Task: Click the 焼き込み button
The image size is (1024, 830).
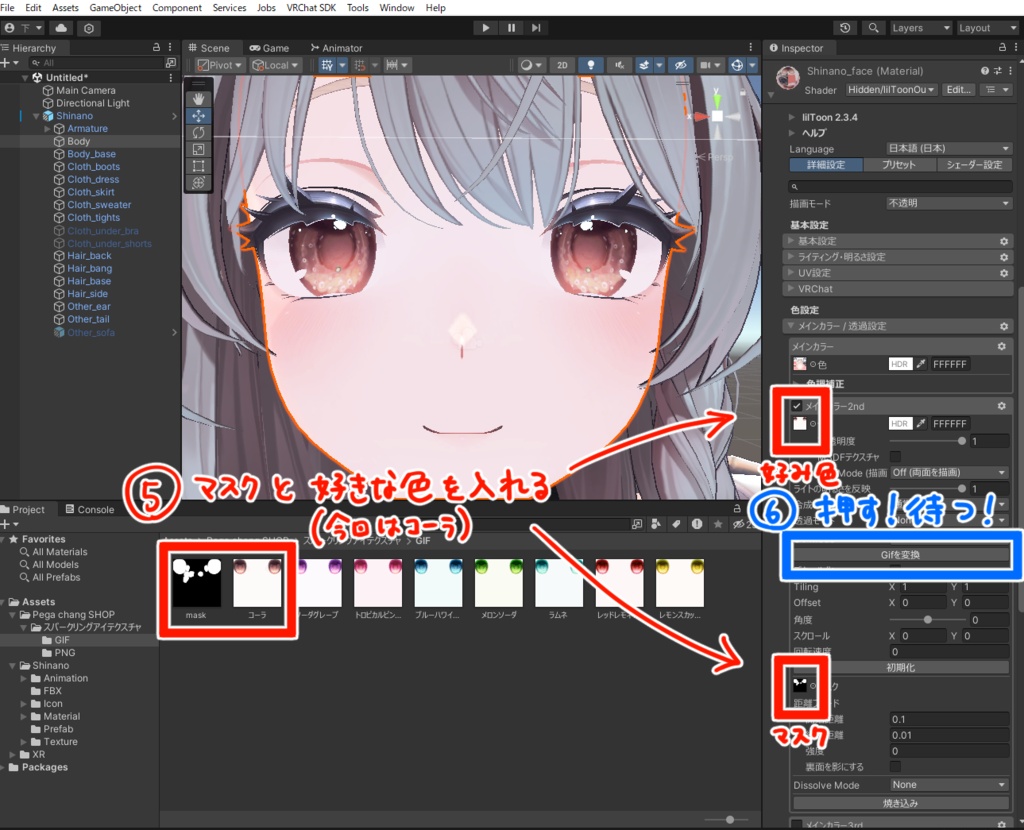Action: click(x=901, y=803)
